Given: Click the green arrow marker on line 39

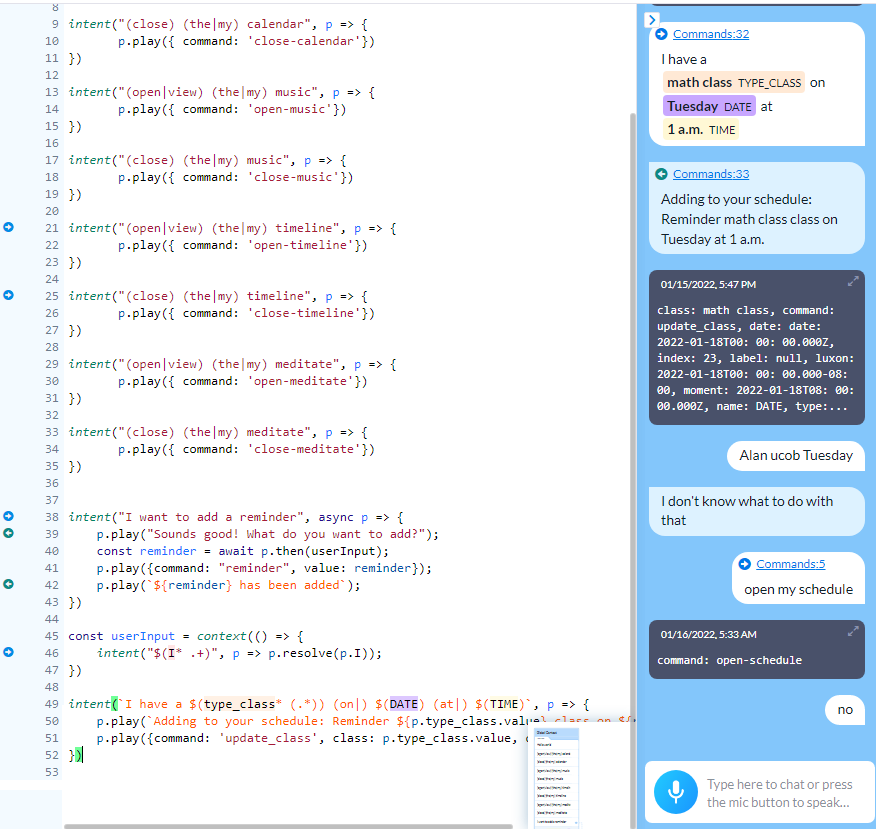Looking at the screenshot, I should pyautogui.click(x=8, y=533).
